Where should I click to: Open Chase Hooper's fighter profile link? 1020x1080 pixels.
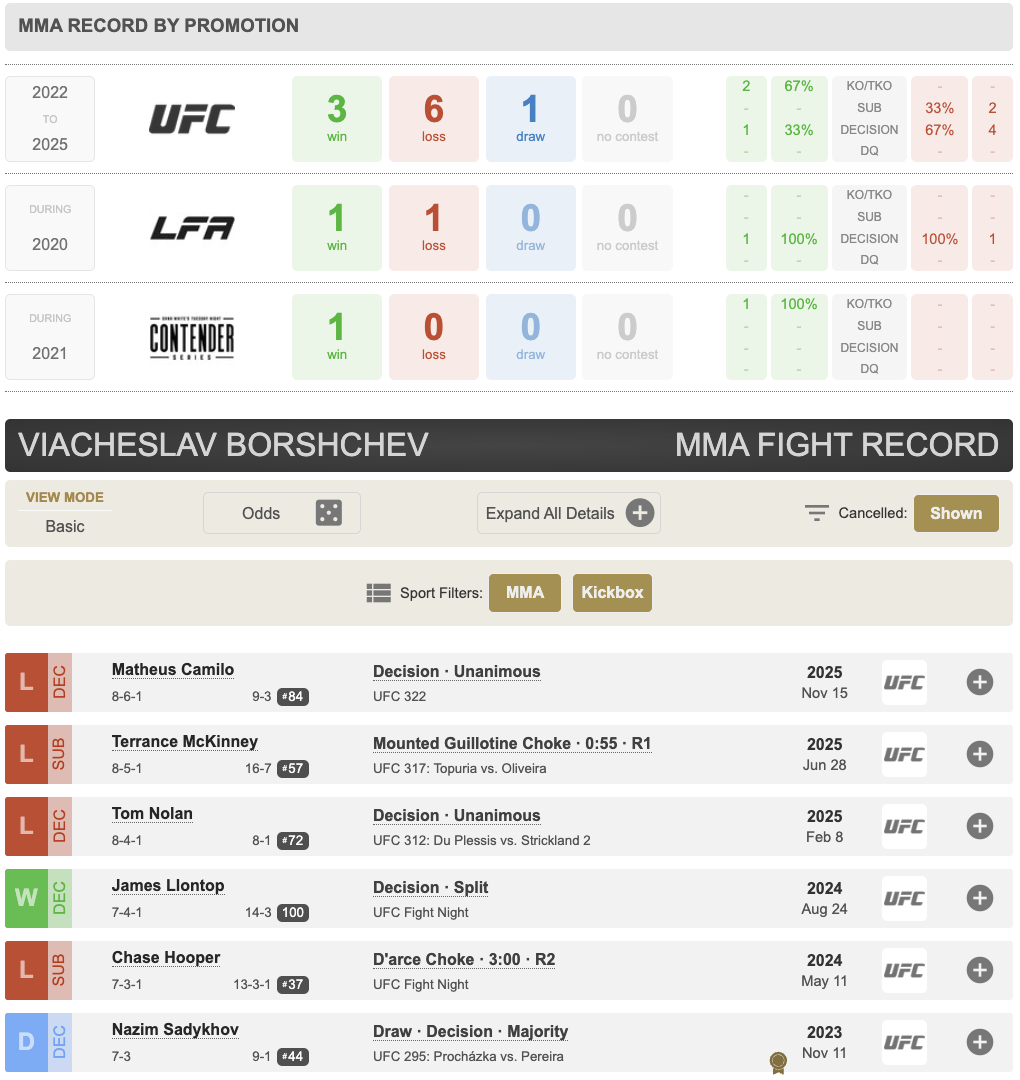tap(166, 958)
